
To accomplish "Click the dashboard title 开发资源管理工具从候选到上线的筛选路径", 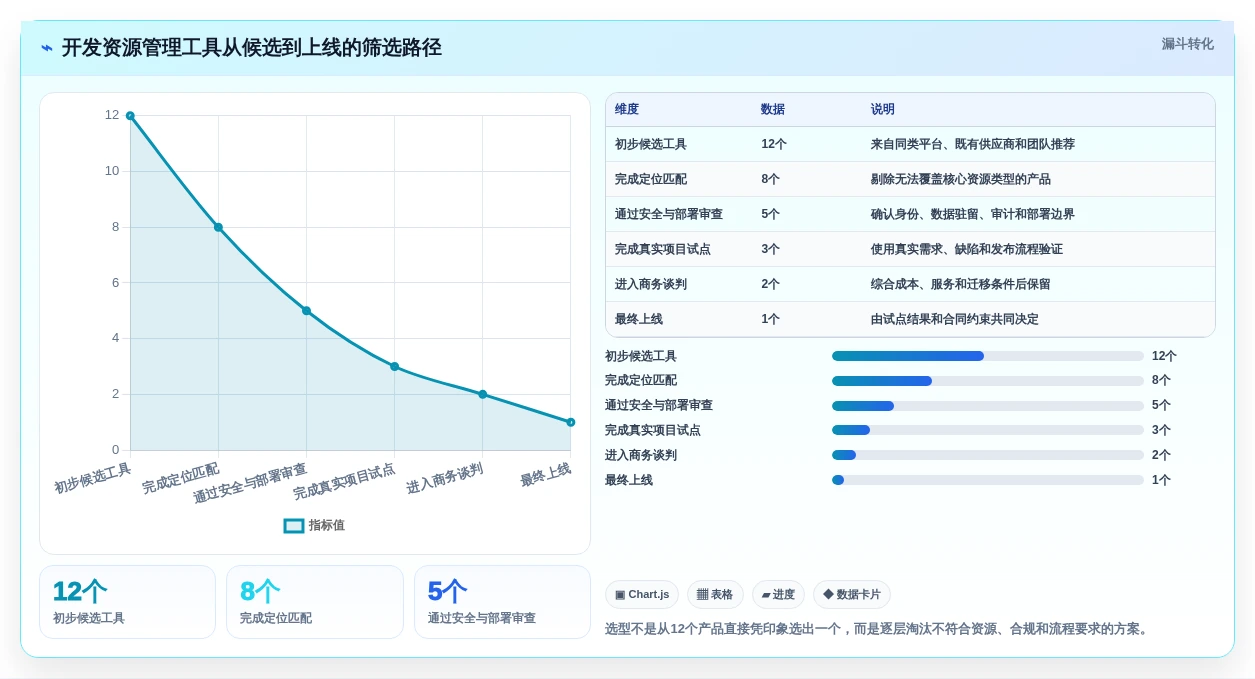I will (251, 48).
